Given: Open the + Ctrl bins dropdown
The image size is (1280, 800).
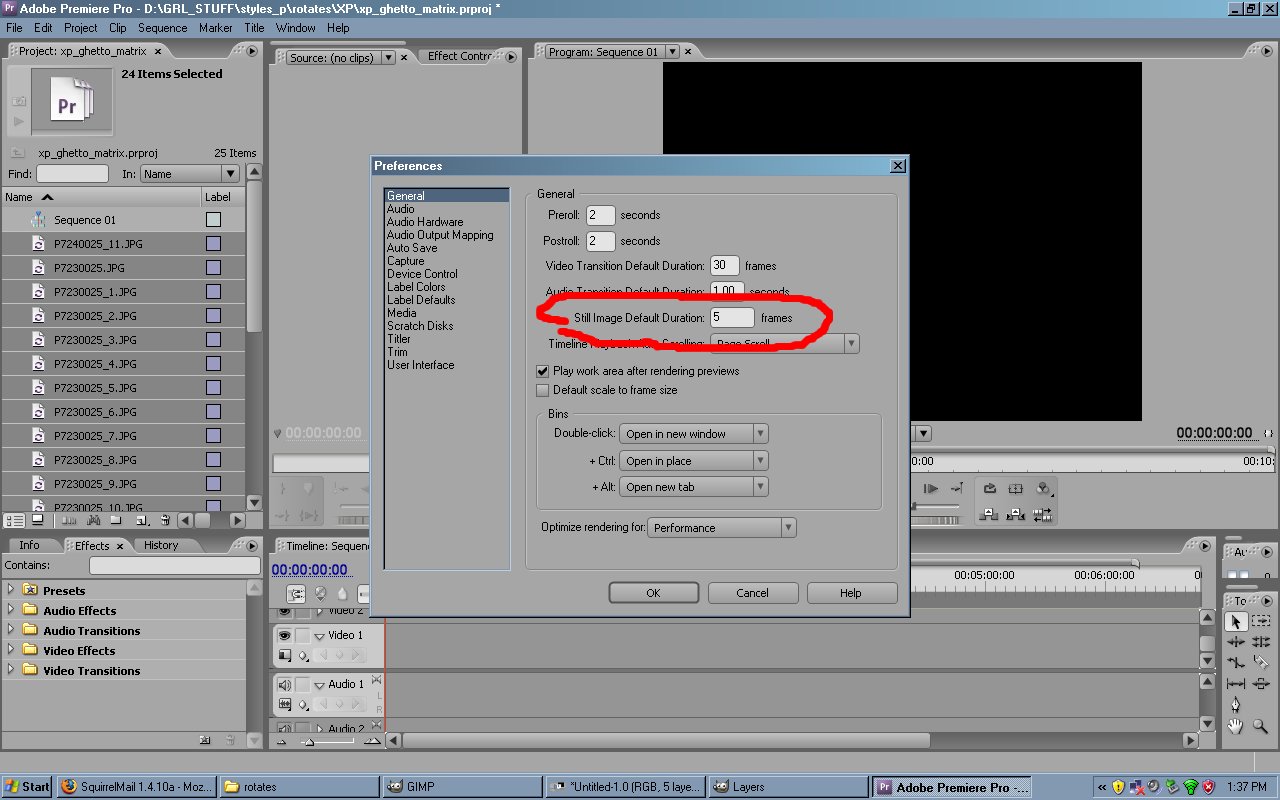Looking at the screenshot, I should coord(694,461).
